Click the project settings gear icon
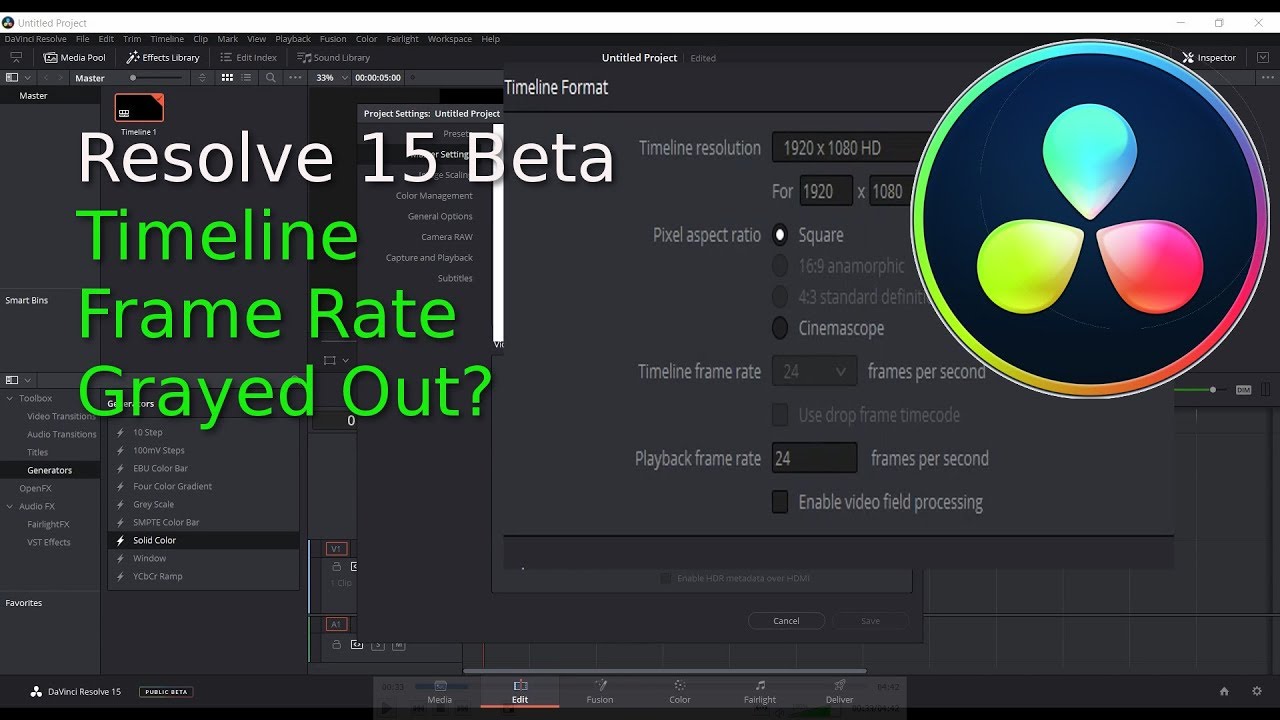Viewport: 1280px width, 720px height. click(1257, 691)
